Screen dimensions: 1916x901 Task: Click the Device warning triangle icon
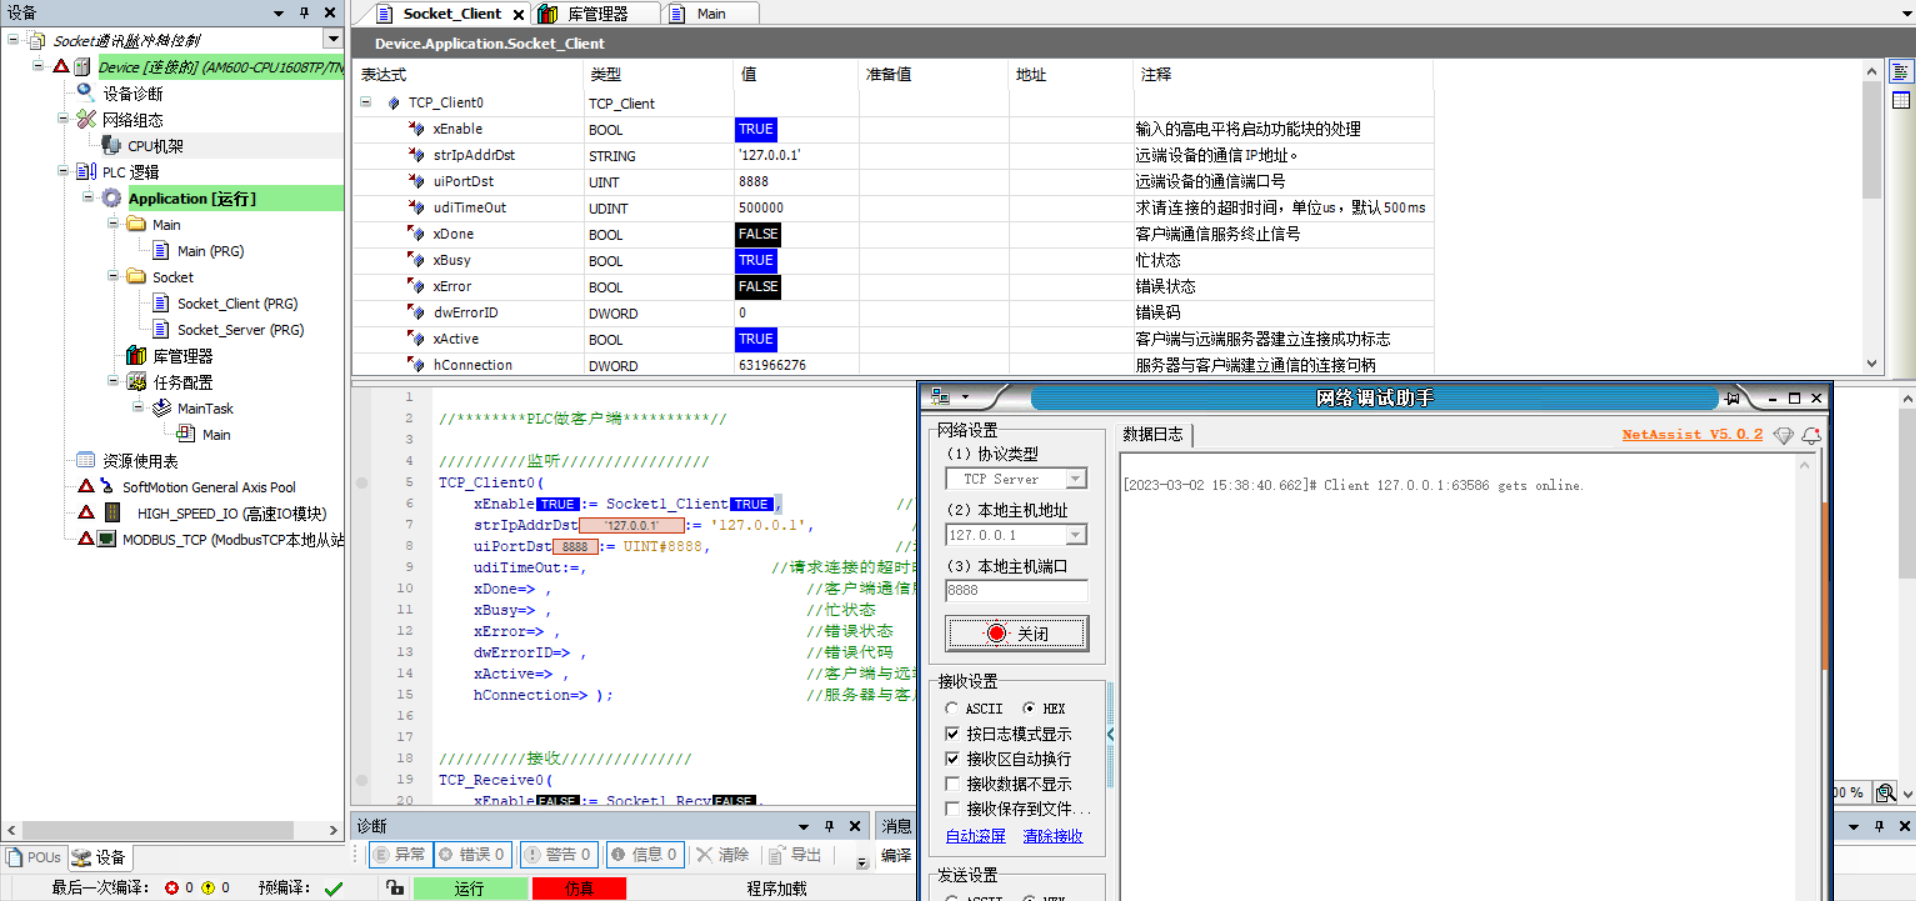pos(61,66)
